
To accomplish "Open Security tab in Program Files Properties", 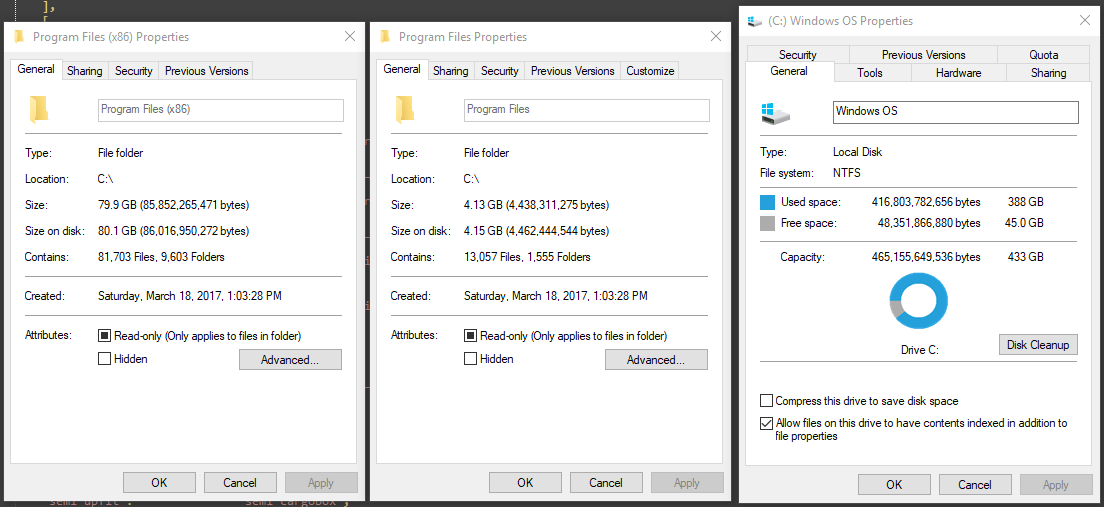I will click(500, 71).
